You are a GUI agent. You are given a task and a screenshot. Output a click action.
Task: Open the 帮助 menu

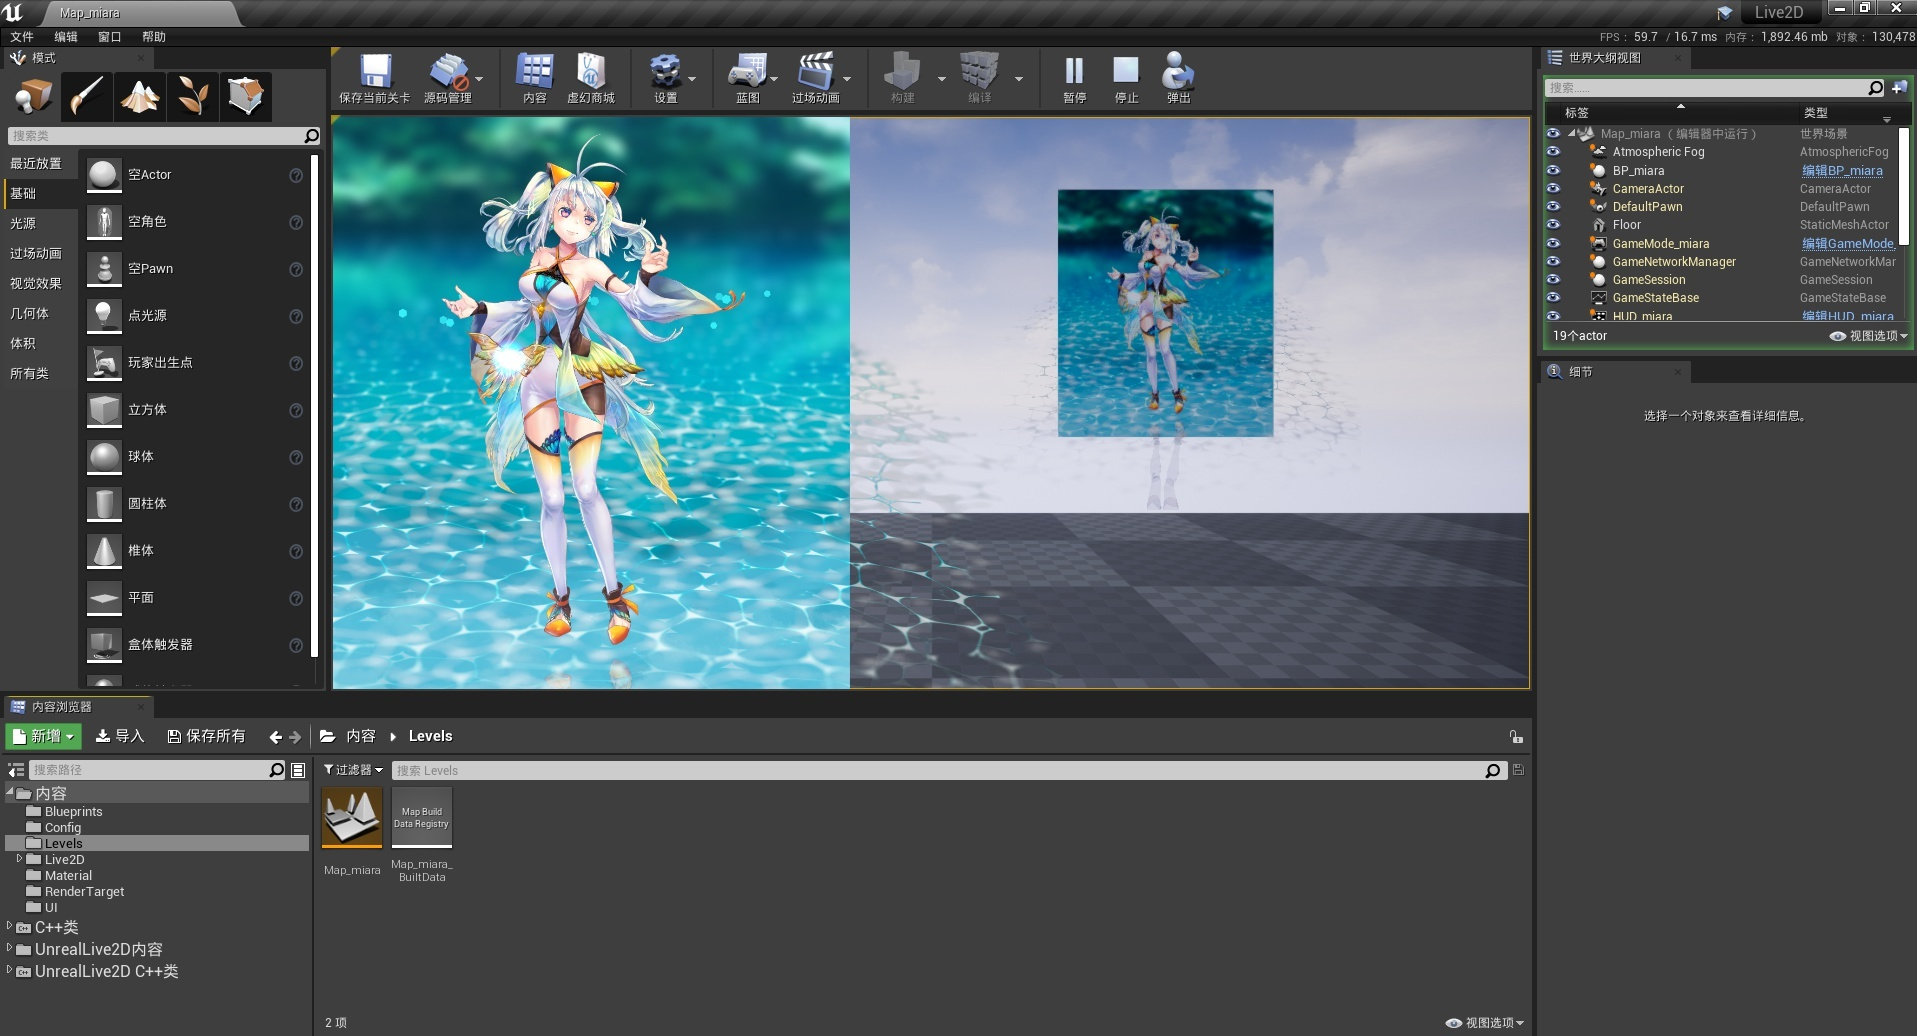tap(154, 37)
